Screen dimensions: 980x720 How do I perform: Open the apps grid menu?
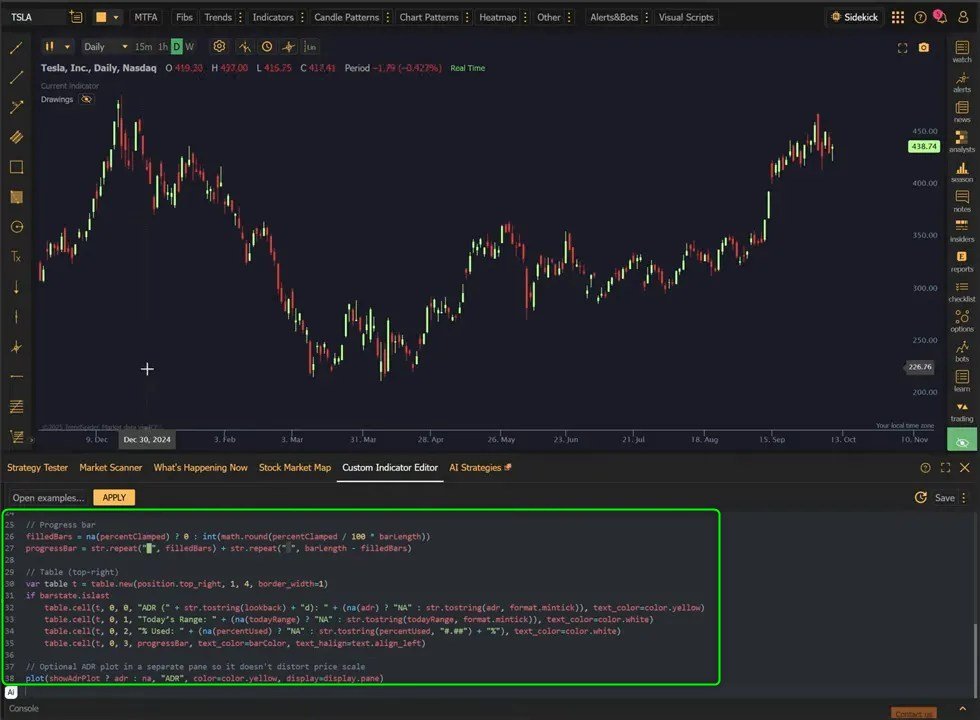pyautogui.click(x=898, y=18)
